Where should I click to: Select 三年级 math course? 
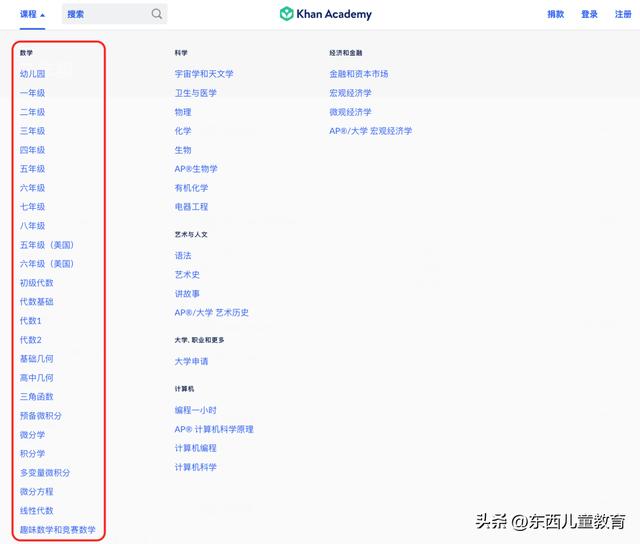33,131
